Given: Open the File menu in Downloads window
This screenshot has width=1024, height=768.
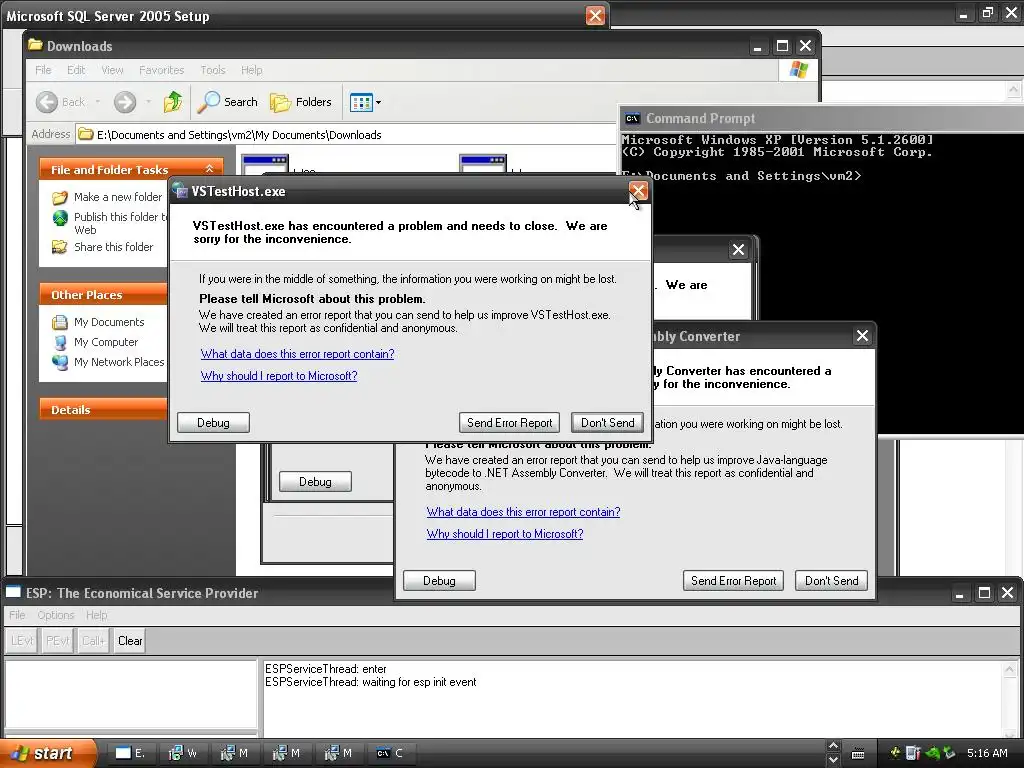Looking at the screenshot, I should coord(43,70).
